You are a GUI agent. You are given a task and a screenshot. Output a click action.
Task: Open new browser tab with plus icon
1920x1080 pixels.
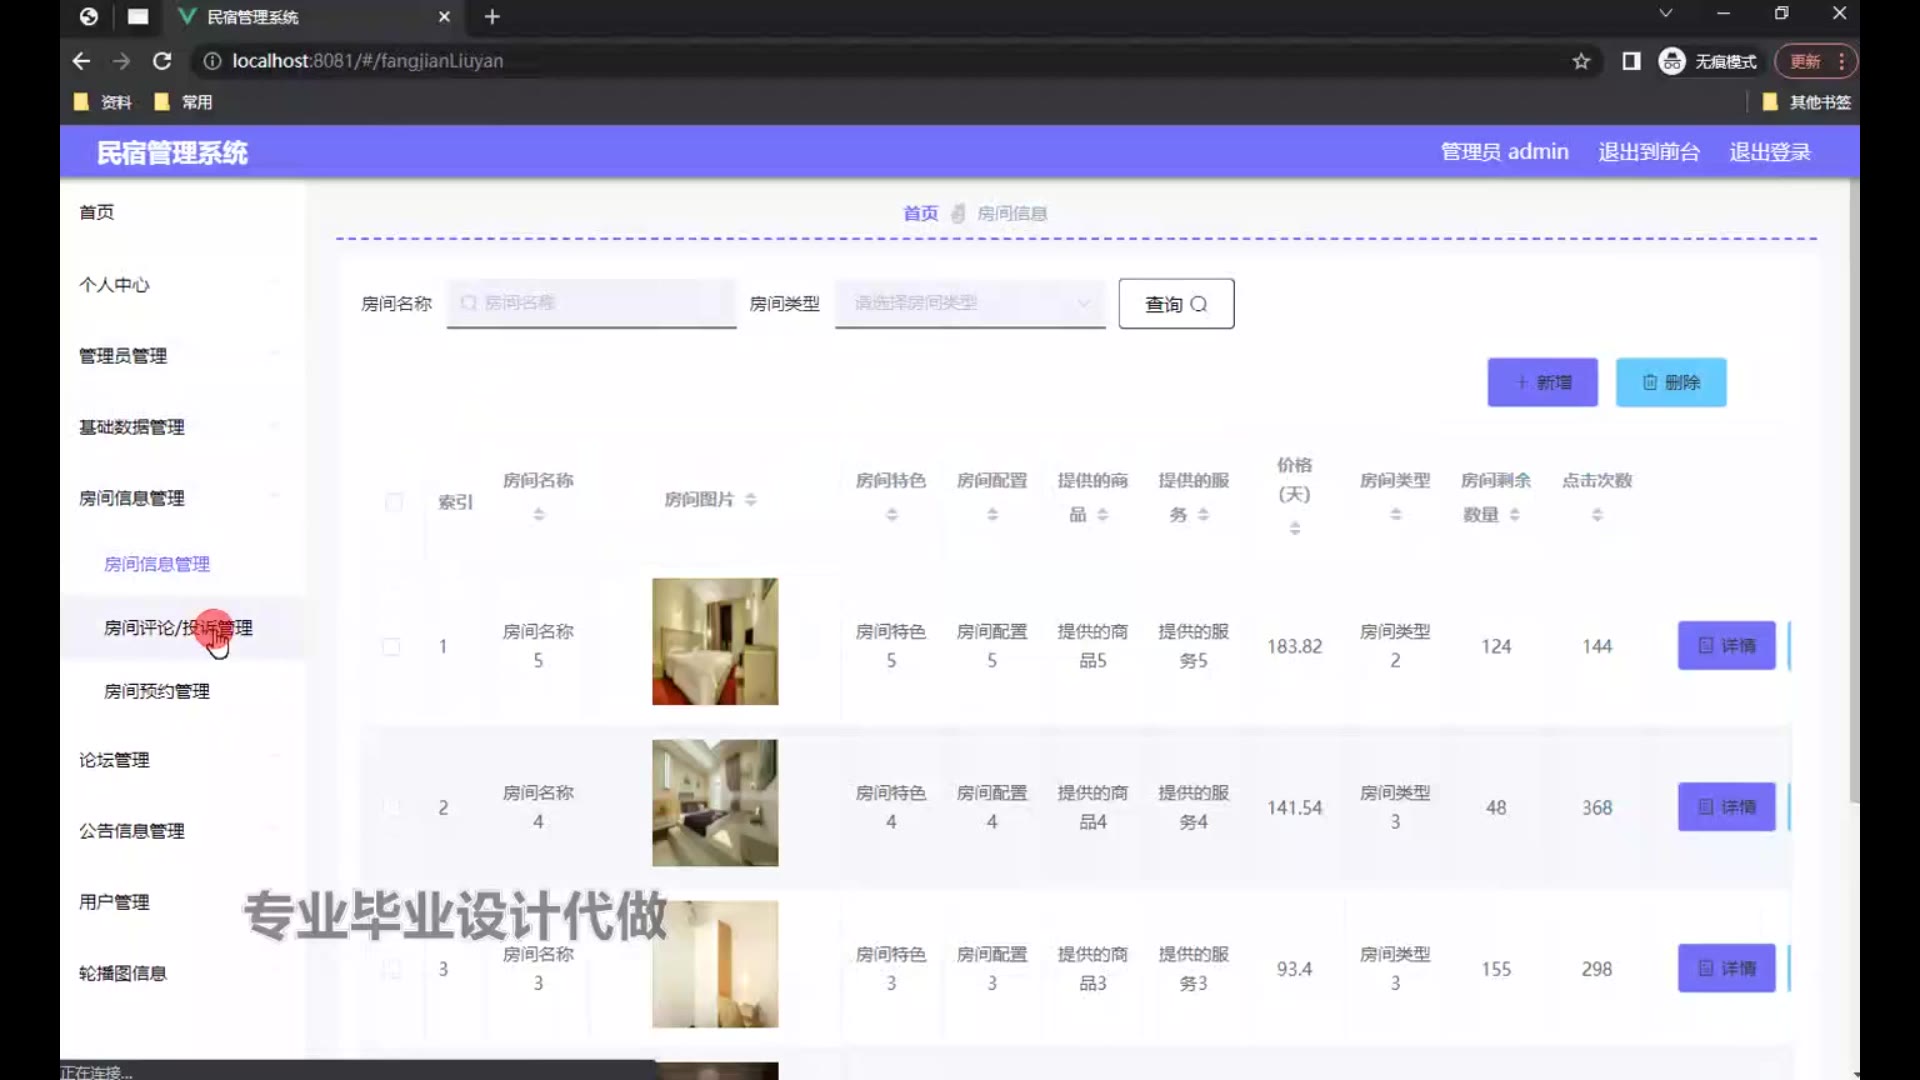492,17
